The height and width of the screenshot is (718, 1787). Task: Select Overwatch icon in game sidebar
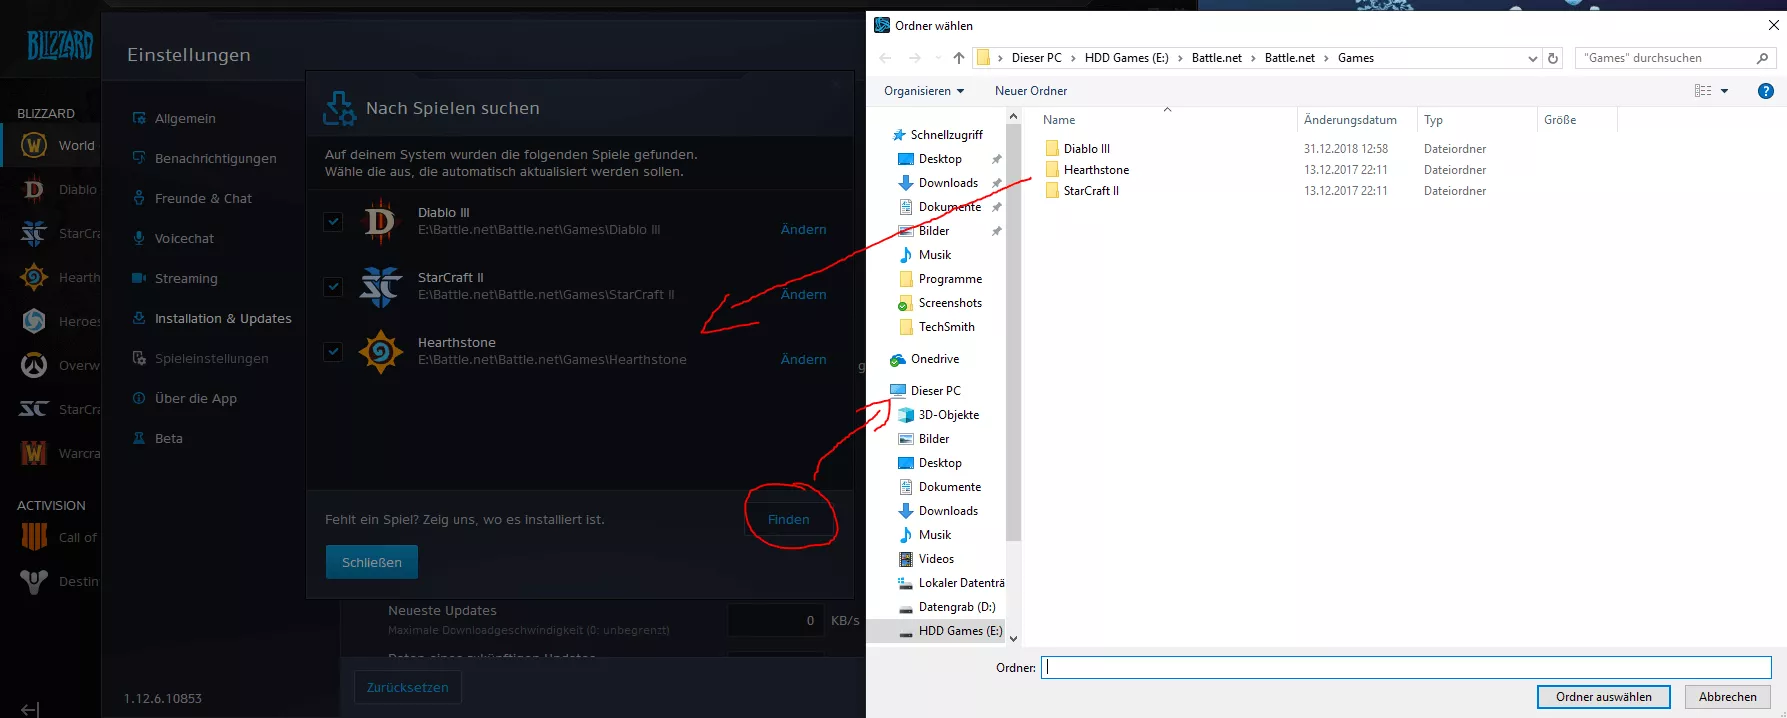coord(34,365)
